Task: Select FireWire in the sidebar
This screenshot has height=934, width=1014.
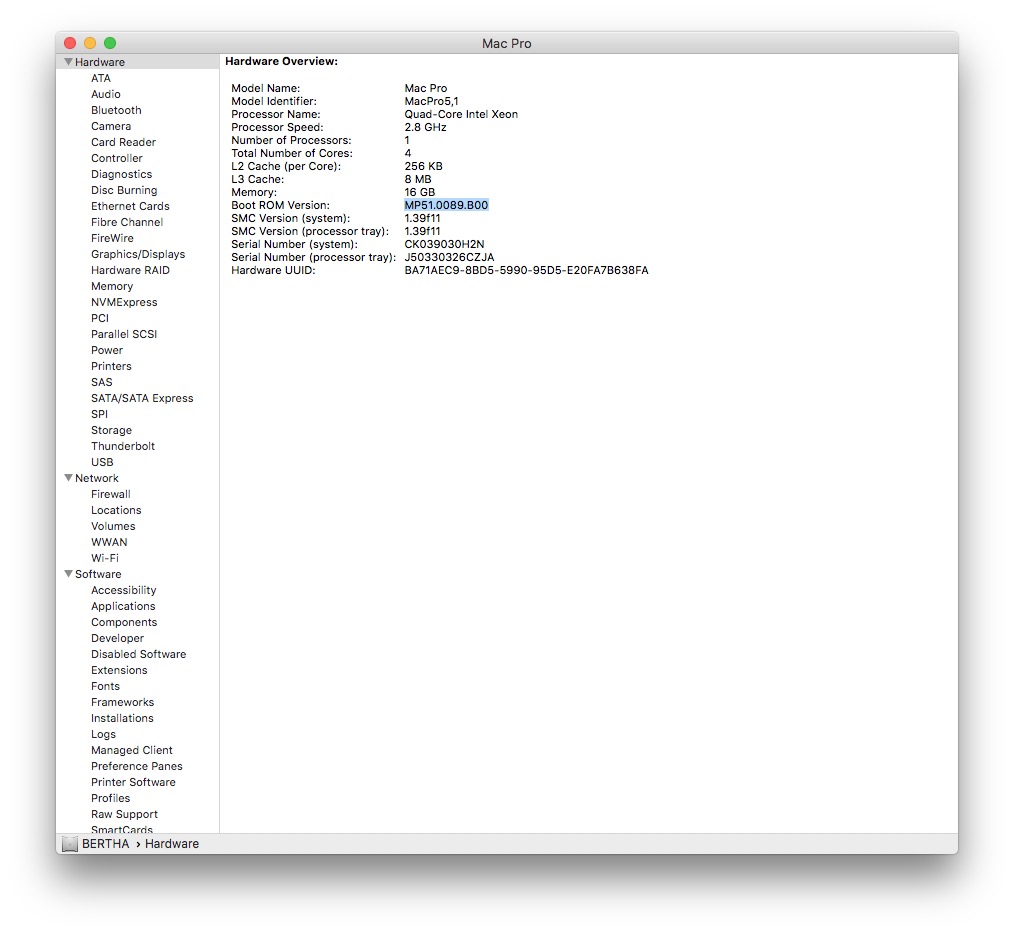Action: pyautogui.click(x=112, y=239)
